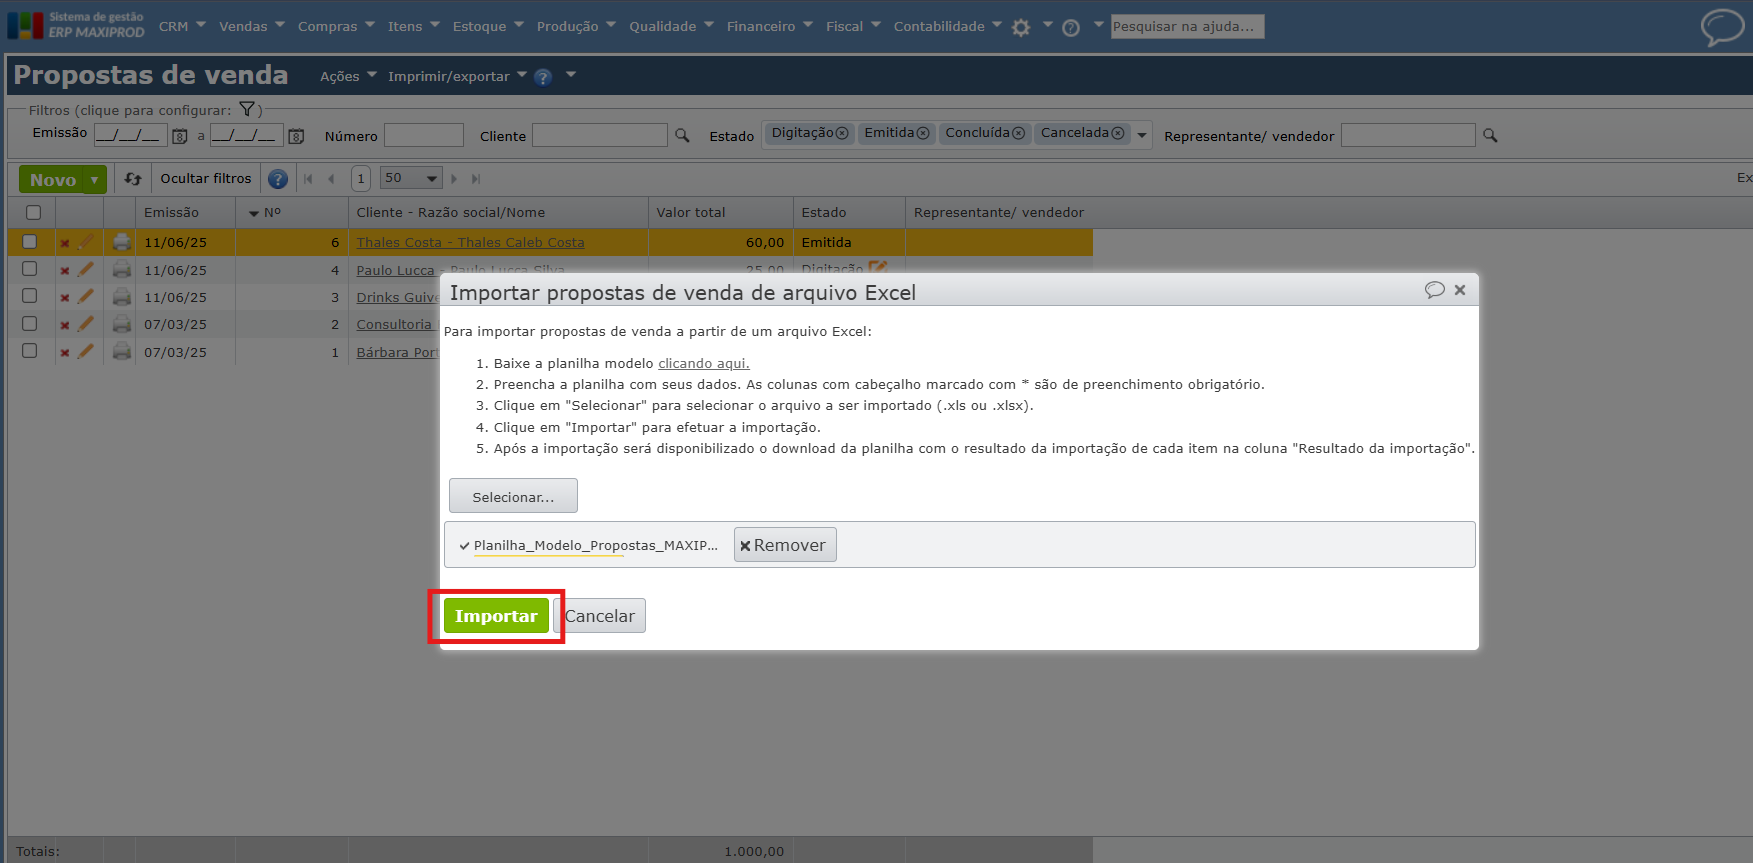The width and height of the screenshot is (1753, 863).
Task: Expand the arrow next to settings gear
Action: click(x=1047, y=25)
